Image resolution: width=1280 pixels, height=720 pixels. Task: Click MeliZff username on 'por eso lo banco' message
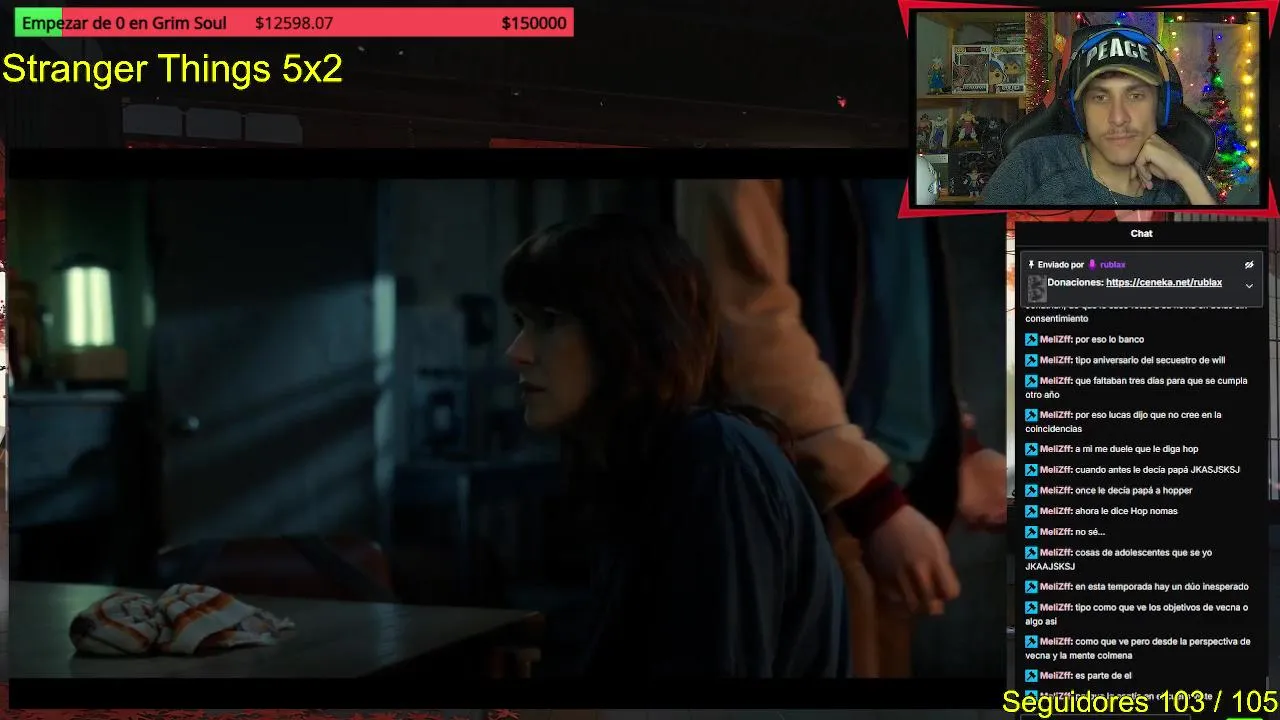coord(1056,340)
